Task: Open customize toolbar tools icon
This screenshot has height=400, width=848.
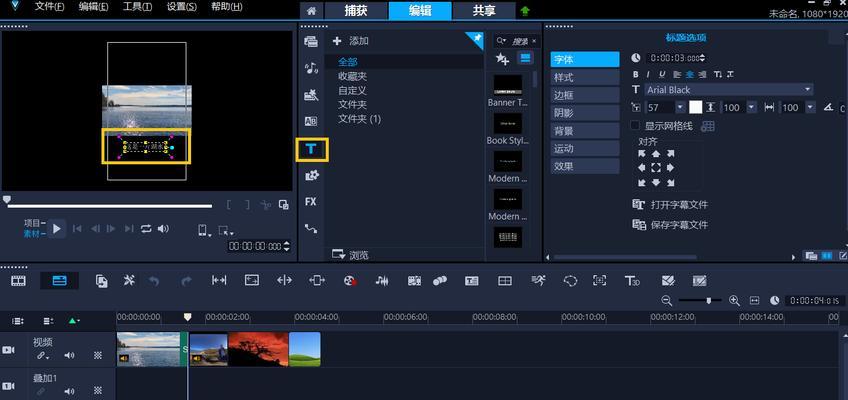Action: coord(129,280)
